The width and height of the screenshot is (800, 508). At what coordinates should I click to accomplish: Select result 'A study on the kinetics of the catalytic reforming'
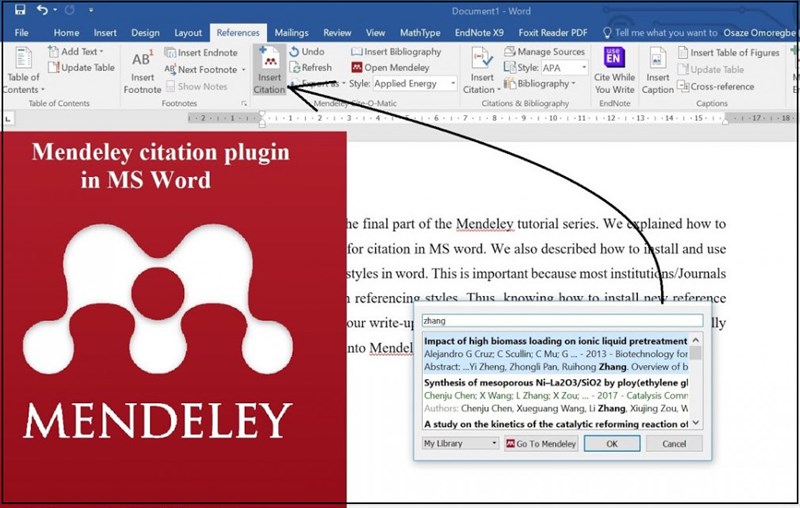[x=556, y=424]
